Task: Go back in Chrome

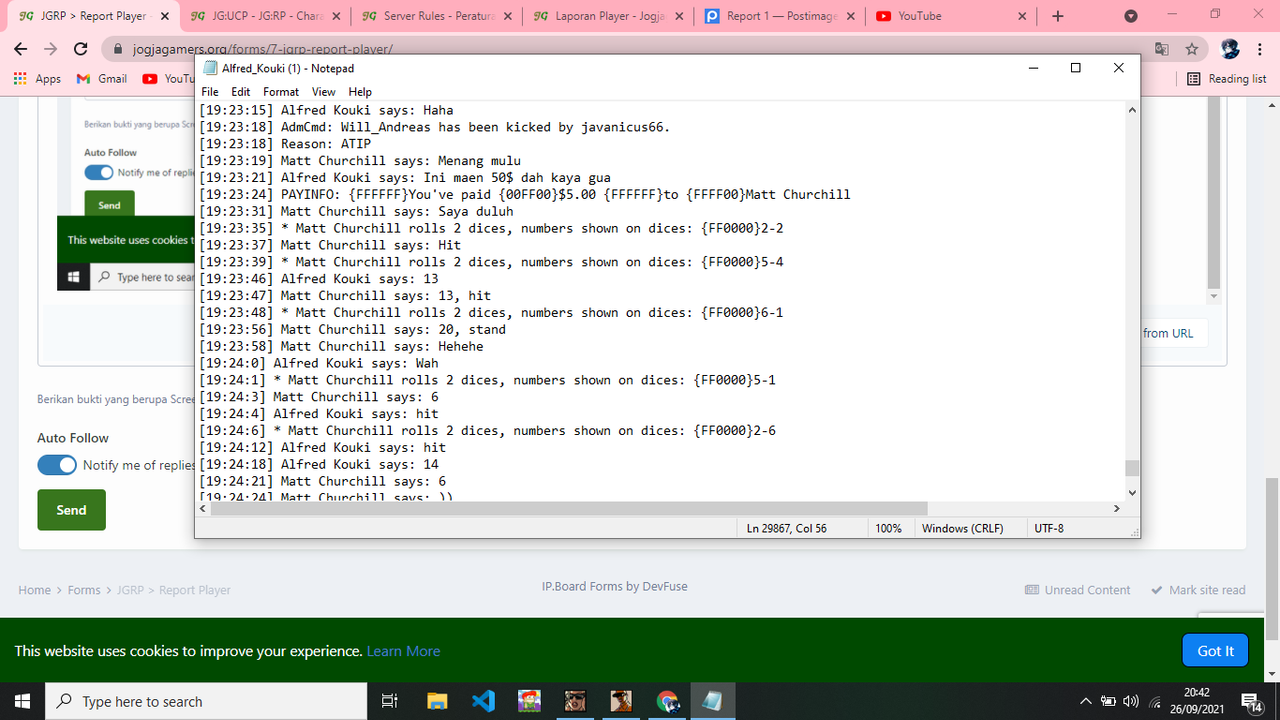Action: point(21,49)
